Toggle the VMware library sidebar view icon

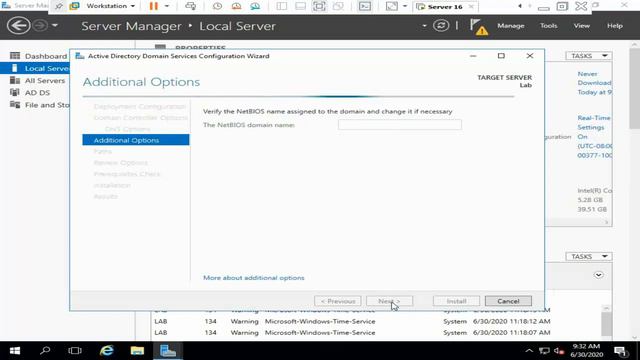pos(281,6)
